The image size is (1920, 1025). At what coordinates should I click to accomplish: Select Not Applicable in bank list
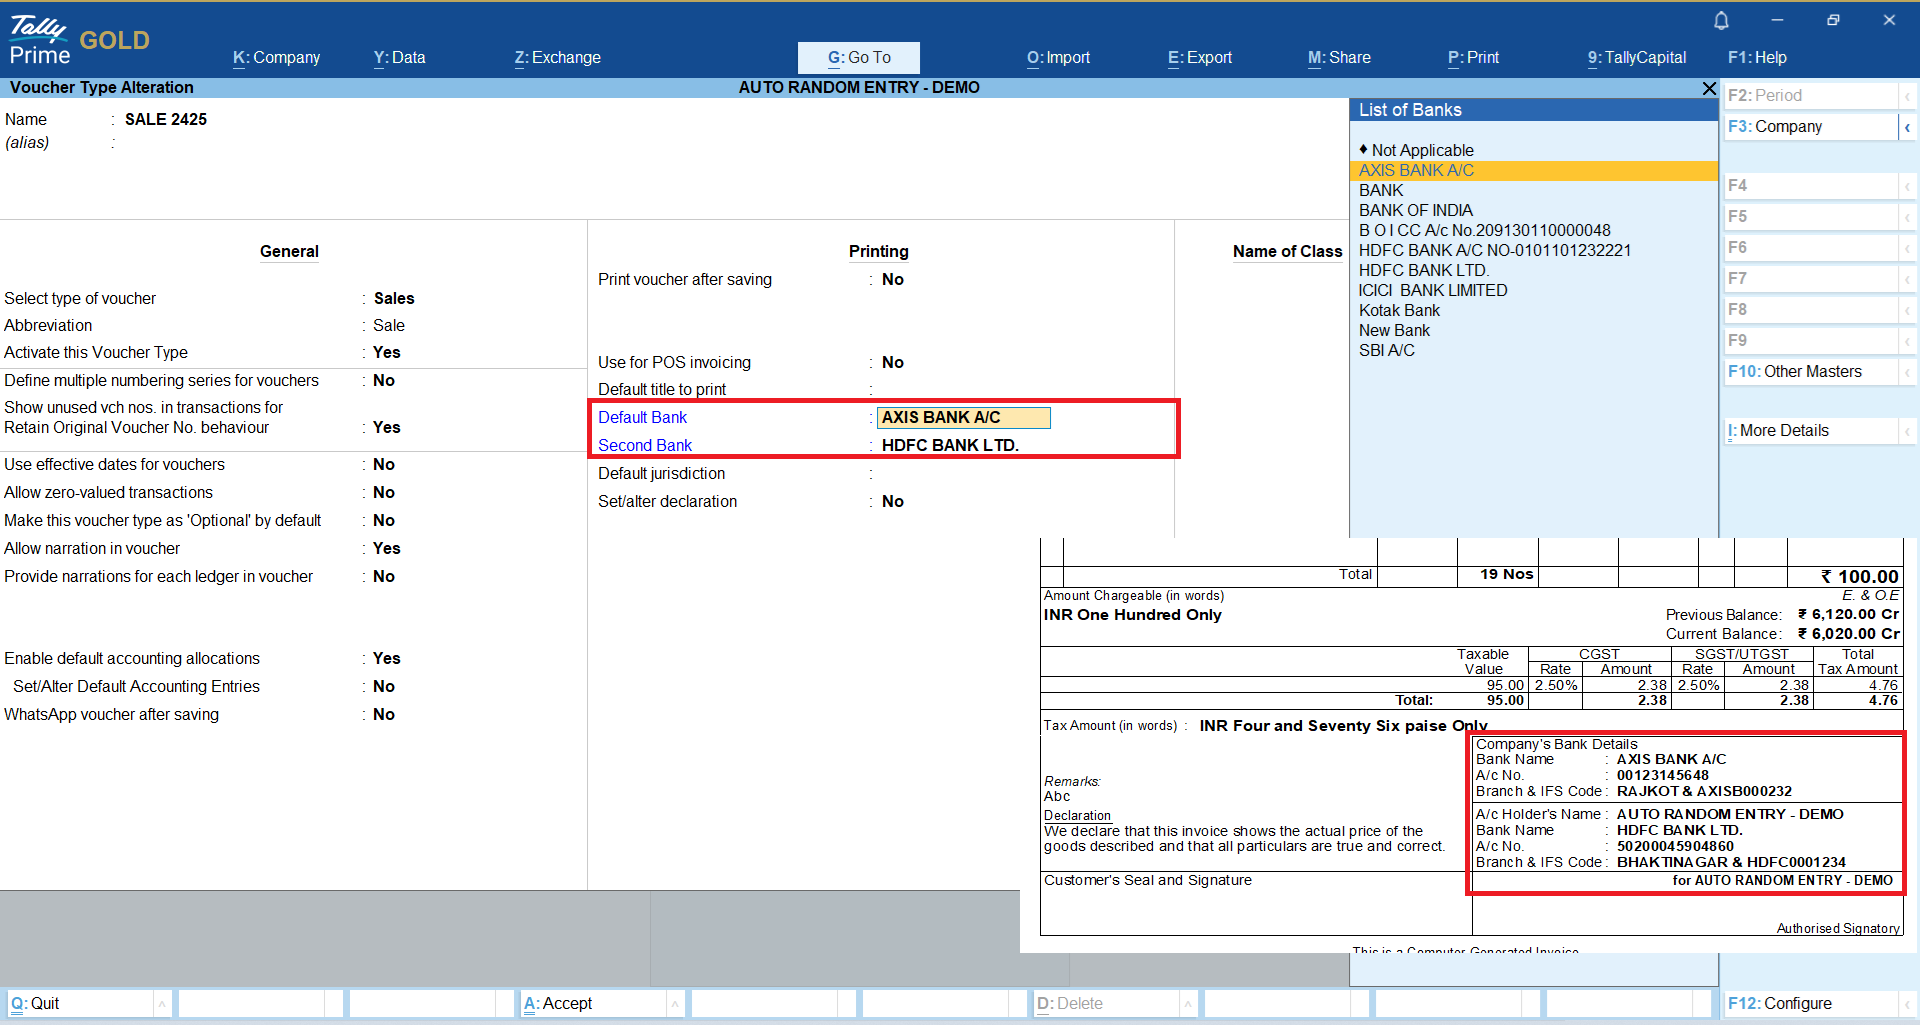point(1422,151)
